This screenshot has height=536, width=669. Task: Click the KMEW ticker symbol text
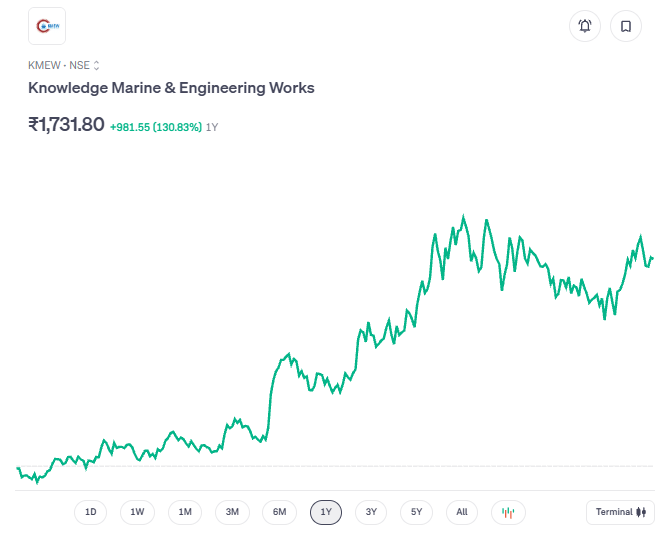[44, 65]
